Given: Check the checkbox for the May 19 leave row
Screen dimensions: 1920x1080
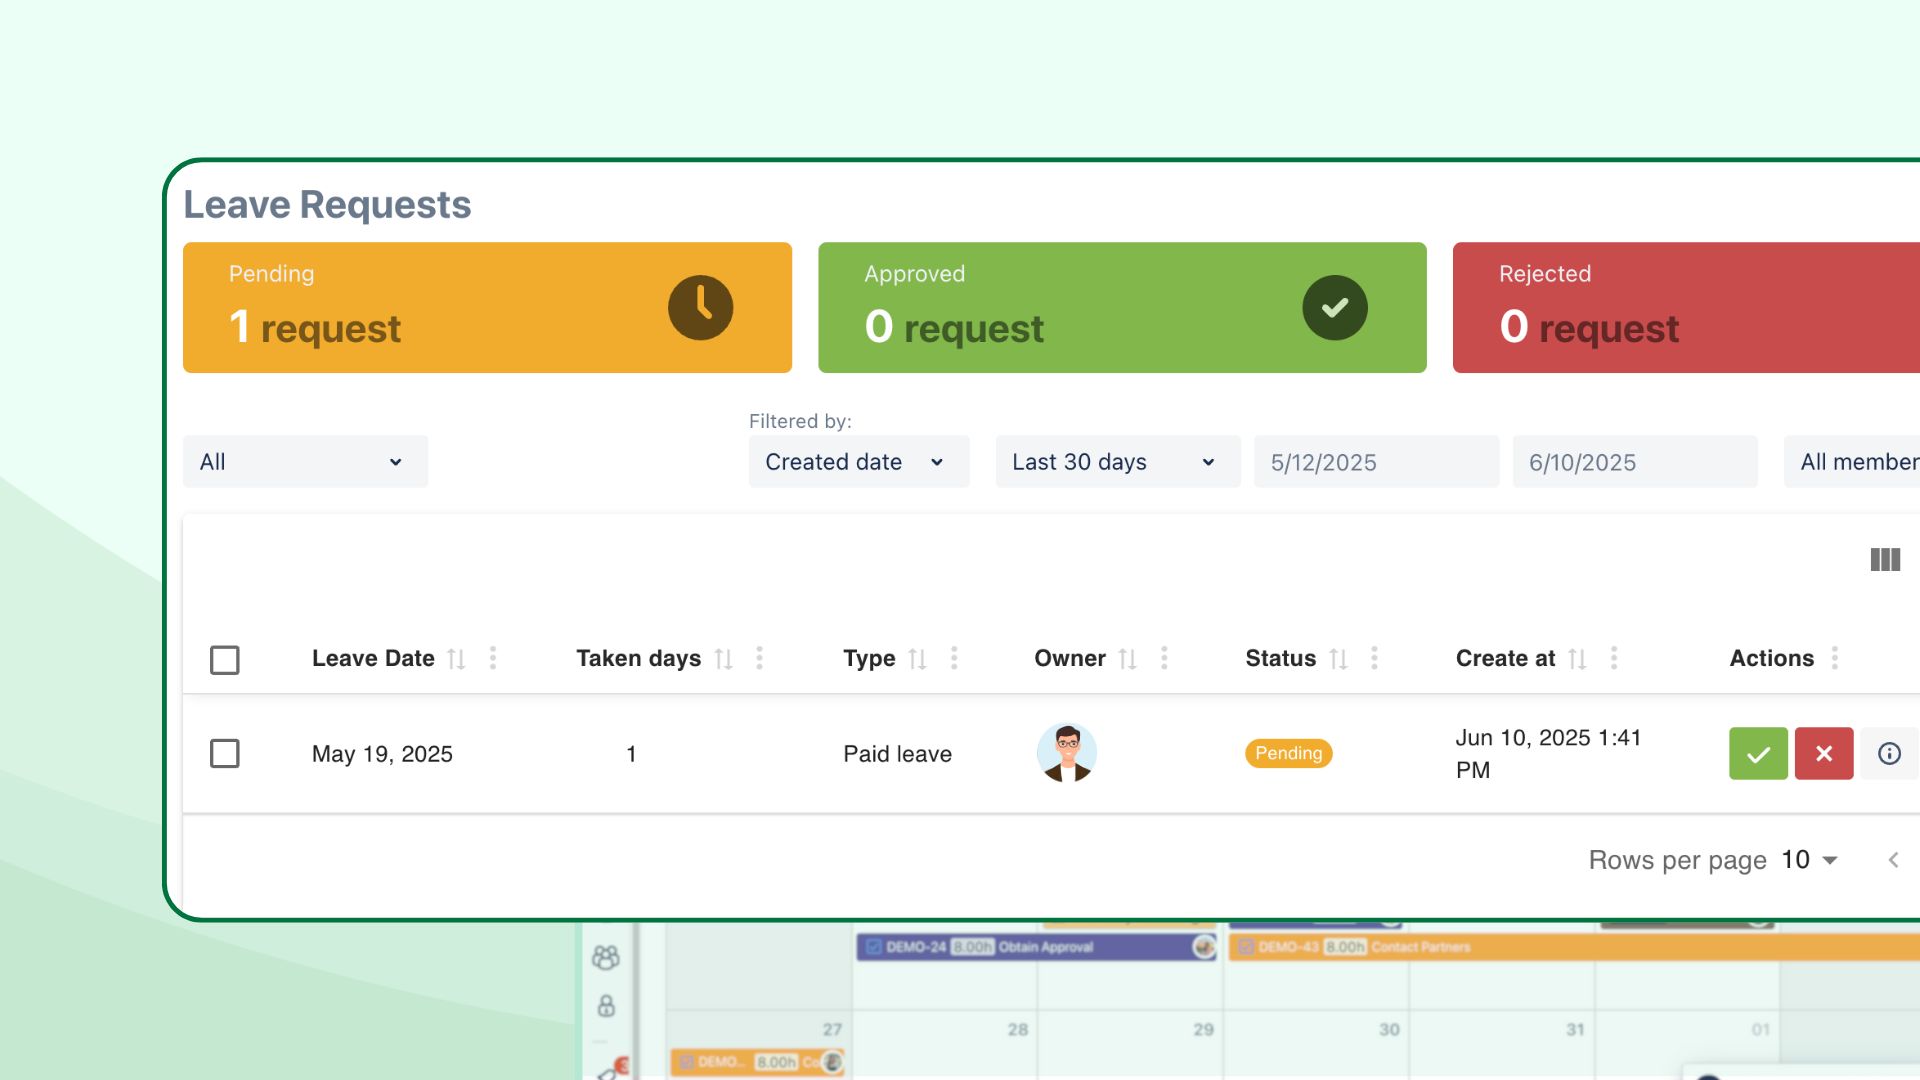Looking at the screenshot, I should pyautogui.click(x=224, y=754).
